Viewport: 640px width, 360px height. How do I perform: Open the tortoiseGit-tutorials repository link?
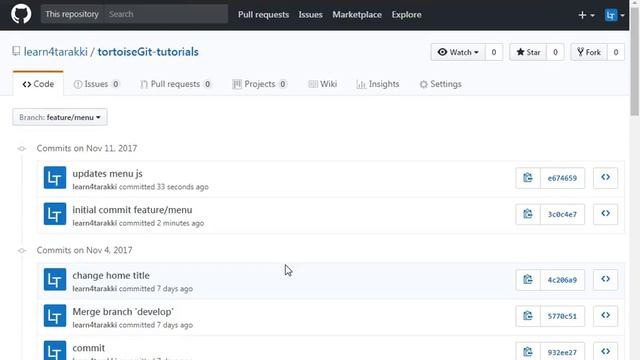pos(148,52)
